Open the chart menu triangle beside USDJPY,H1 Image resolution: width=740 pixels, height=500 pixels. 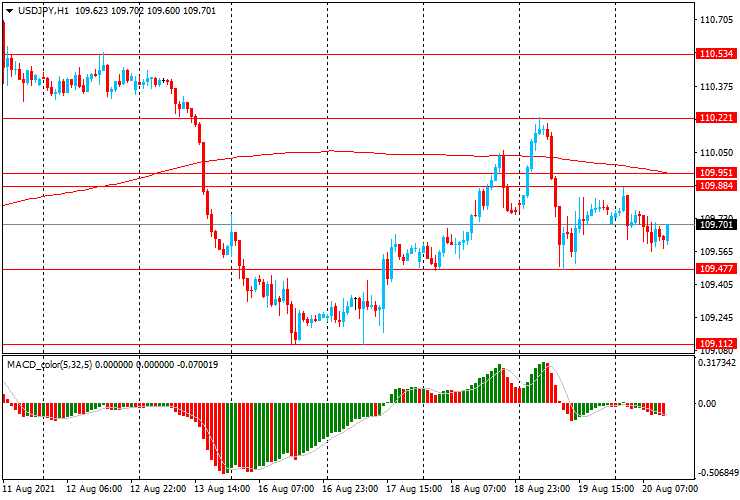[x=9, y=11]
